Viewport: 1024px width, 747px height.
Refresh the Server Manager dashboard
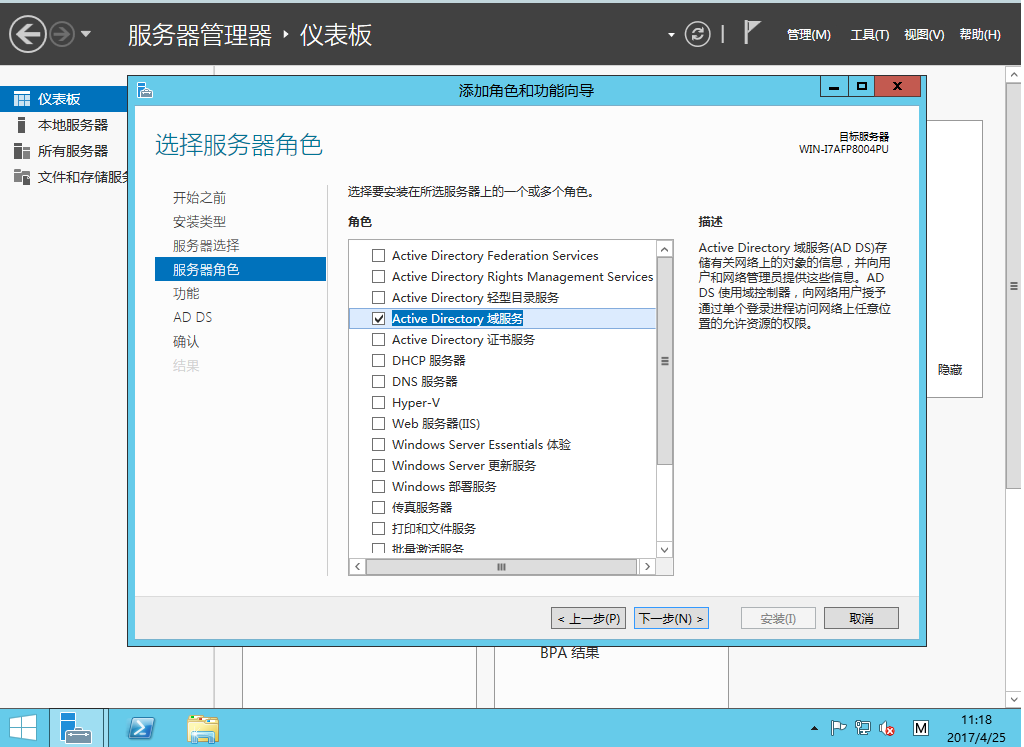click(697, 34)
